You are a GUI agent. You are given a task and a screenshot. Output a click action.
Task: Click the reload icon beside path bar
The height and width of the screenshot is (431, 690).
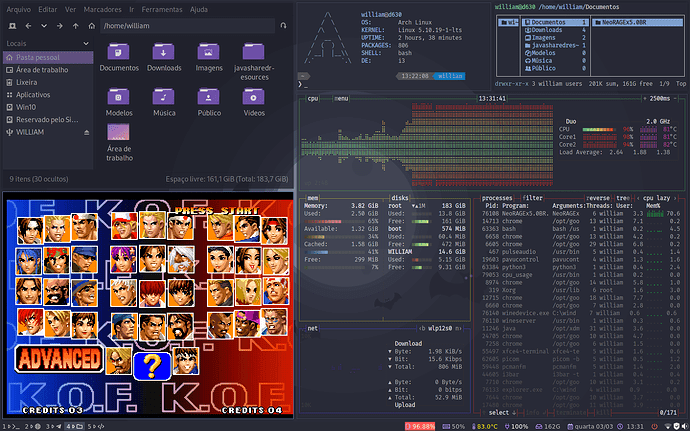283,26
